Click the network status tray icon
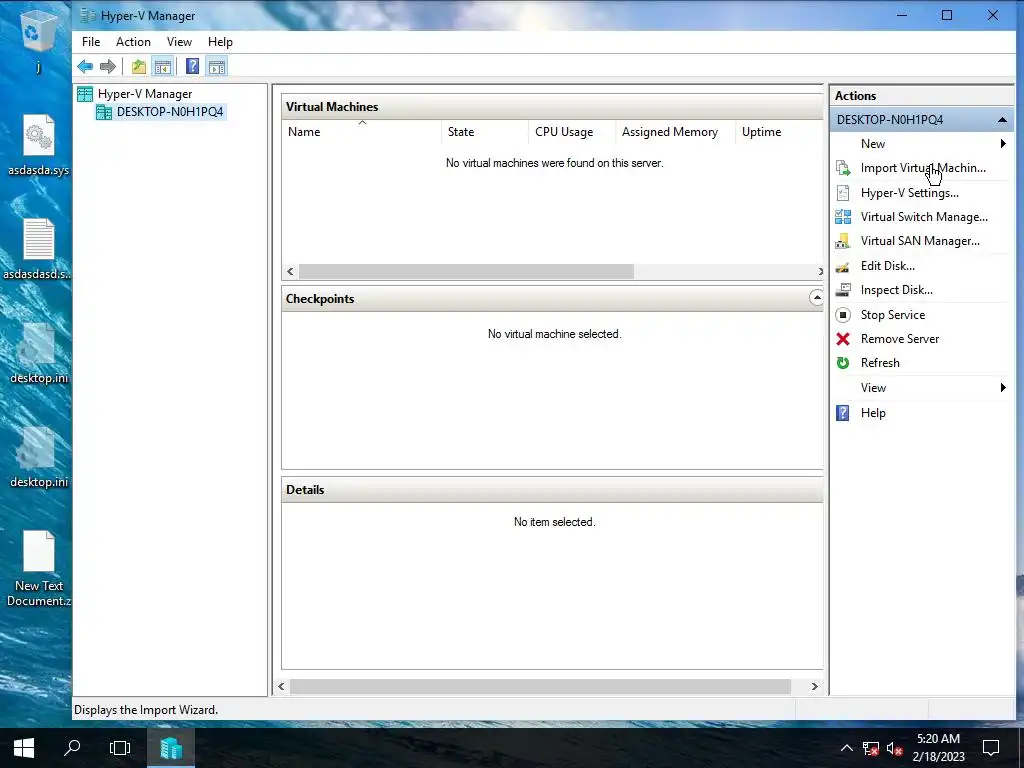 coord(871,748)
